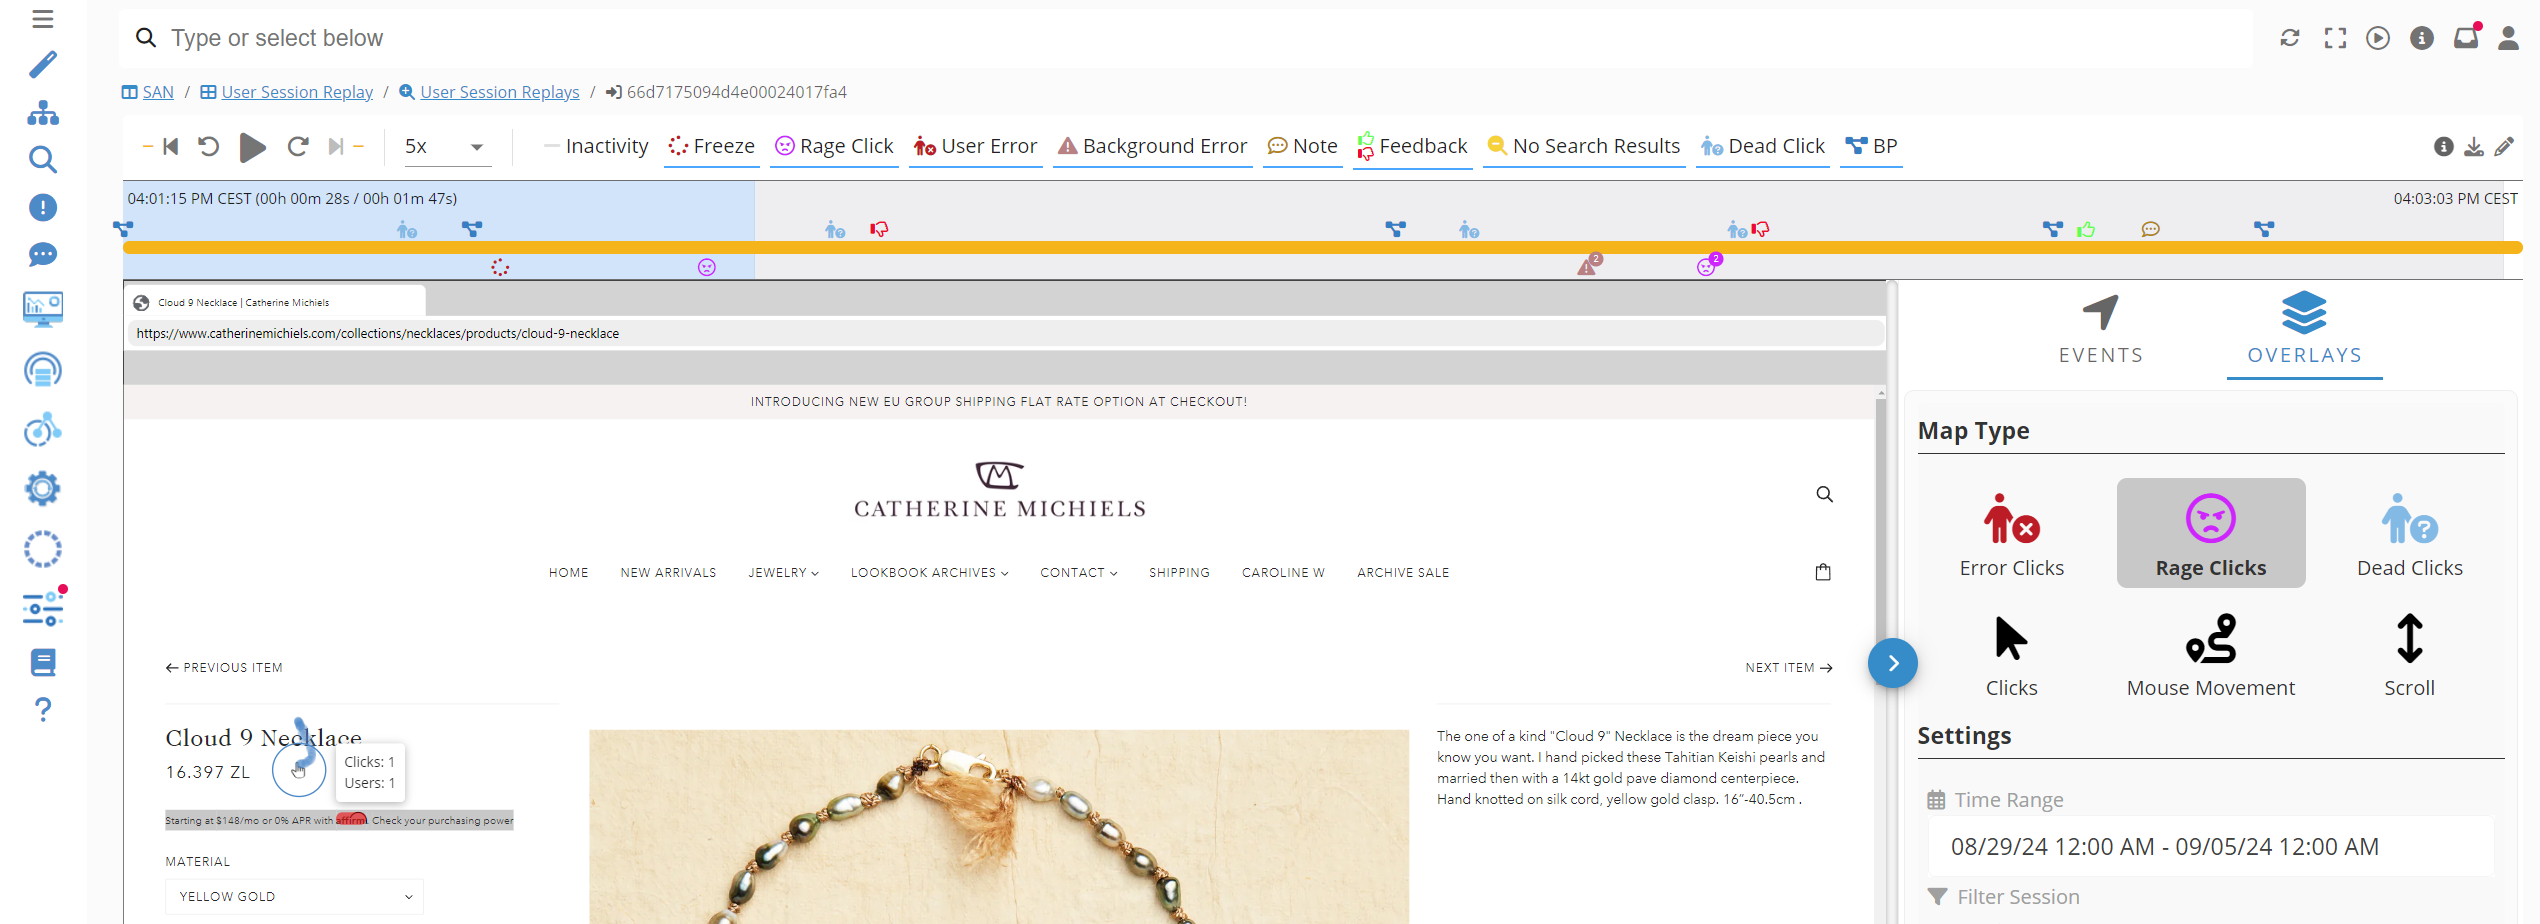Click the rage click marker on timeline

coord(707,267)
